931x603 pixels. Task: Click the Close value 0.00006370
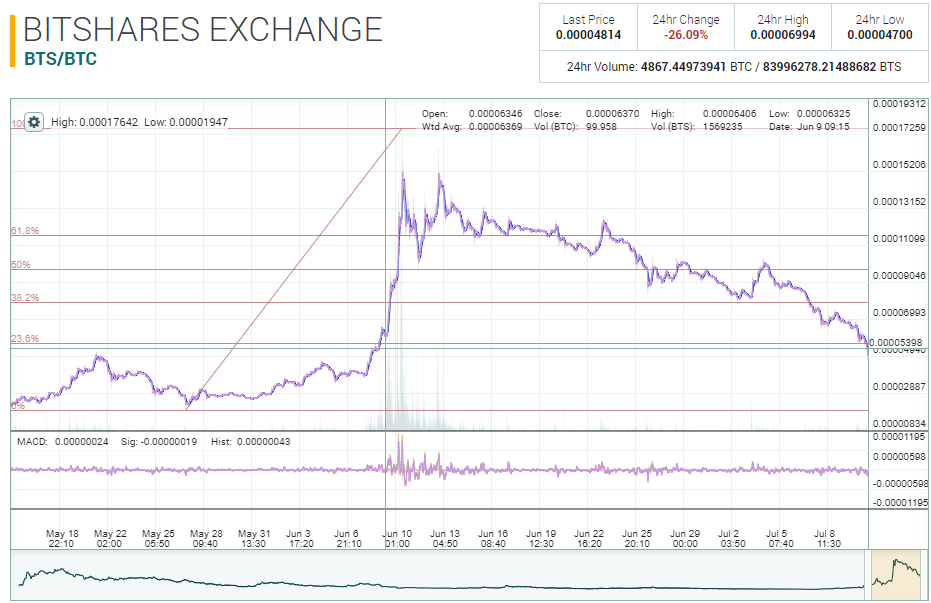[x=612, y=113]
